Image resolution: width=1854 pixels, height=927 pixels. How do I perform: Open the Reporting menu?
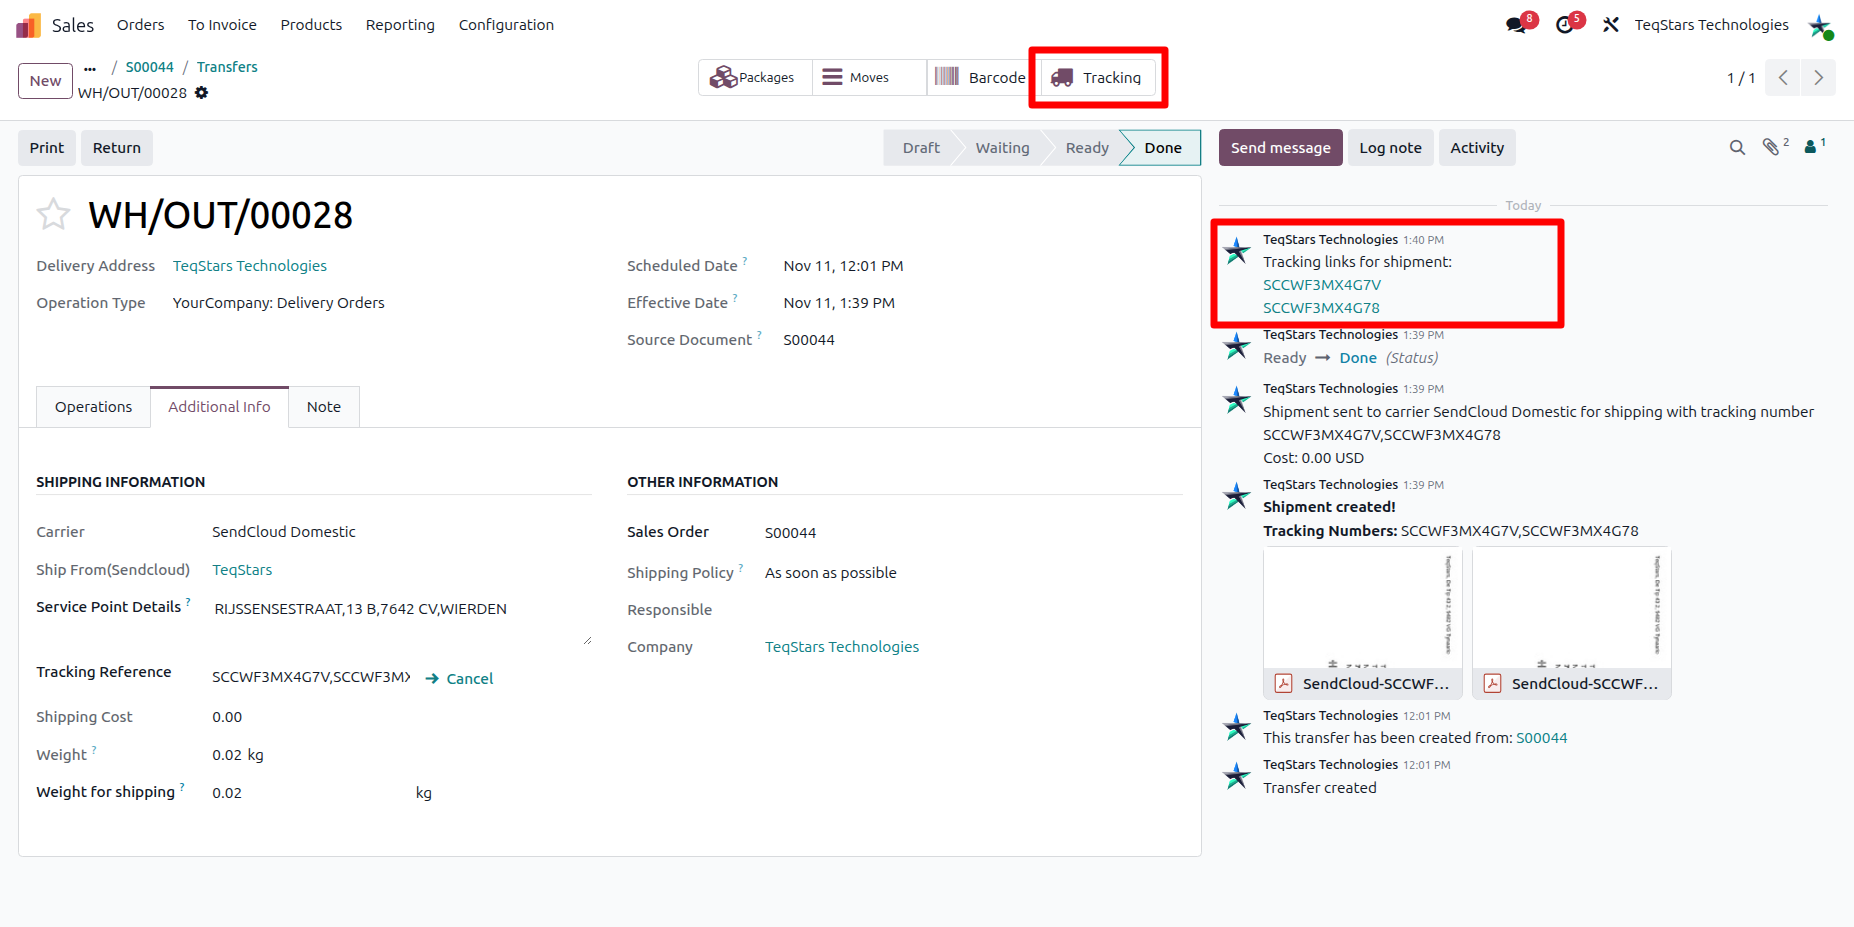(x=400, y=25)
